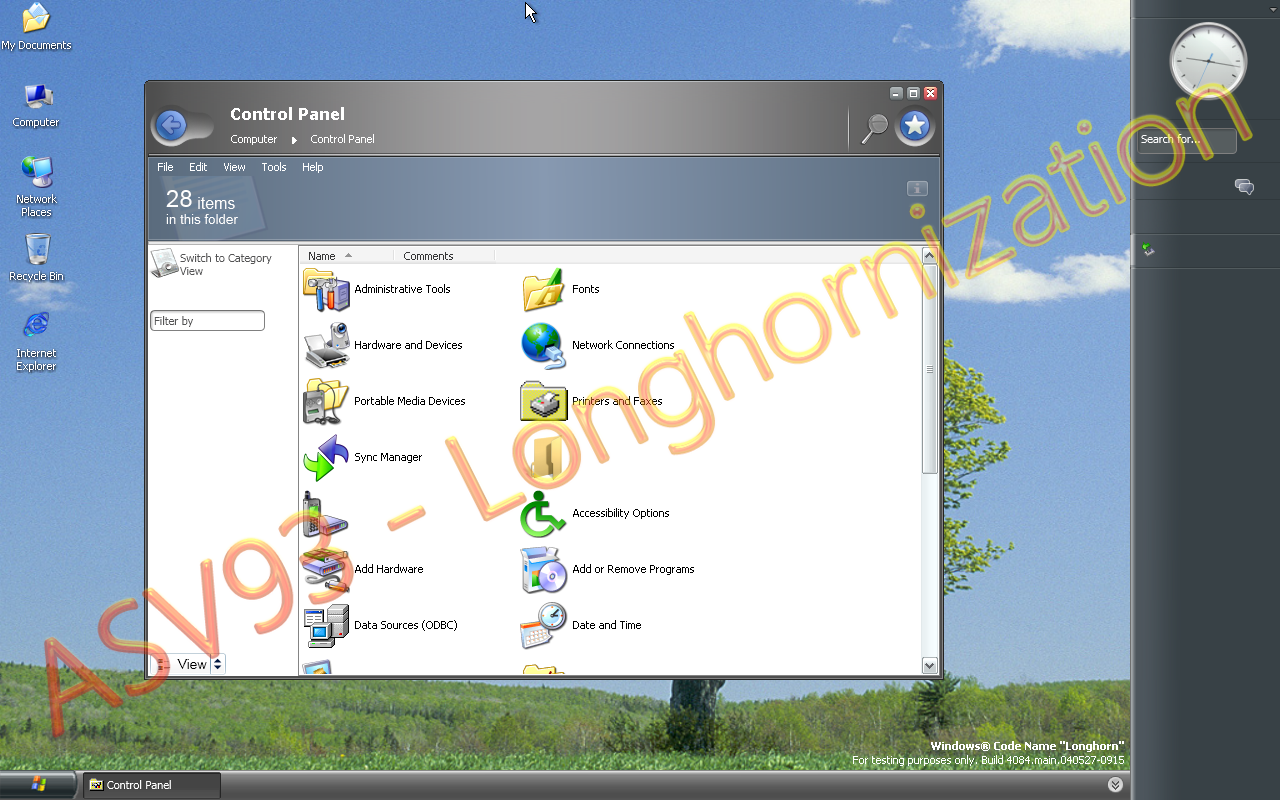The width and height of the screenshot is (1280, 800).
Task: Click the magnifier search icon in header
Action: pyautogui.click(x=875, y=127)
